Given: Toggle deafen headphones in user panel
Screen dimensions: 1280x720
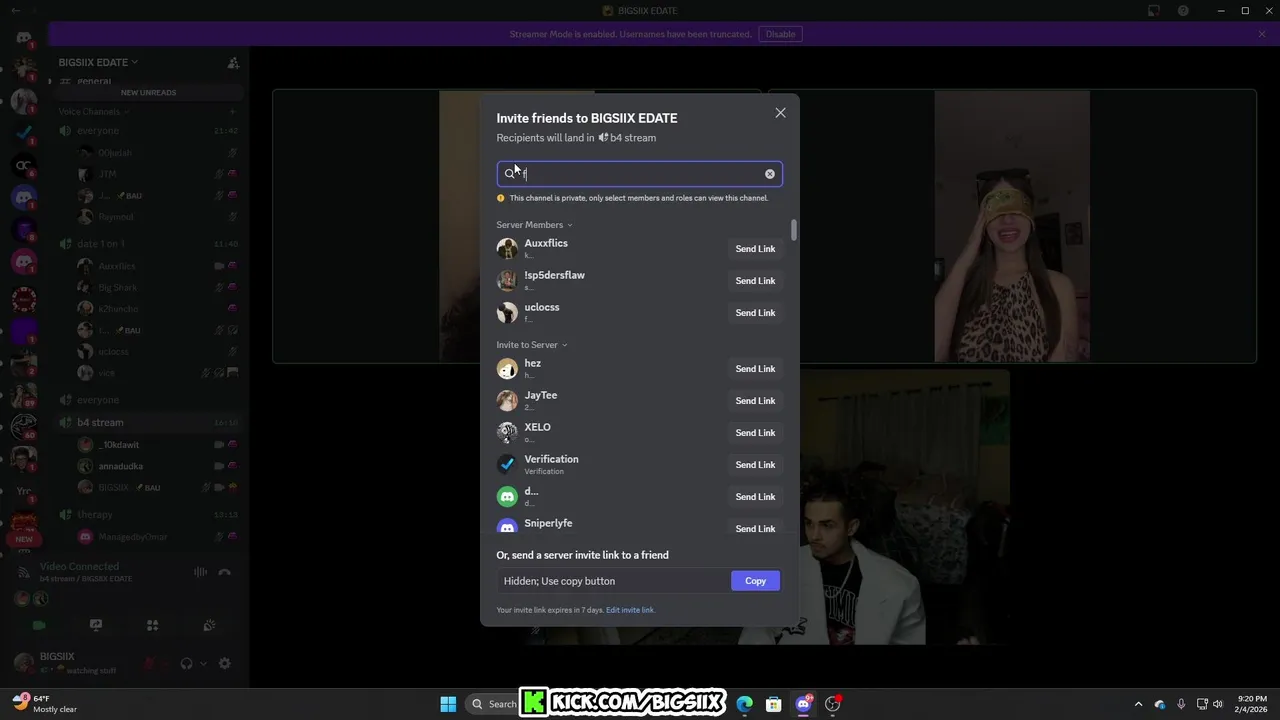Looking at the screenshot, I should click(x=186, y=663).
